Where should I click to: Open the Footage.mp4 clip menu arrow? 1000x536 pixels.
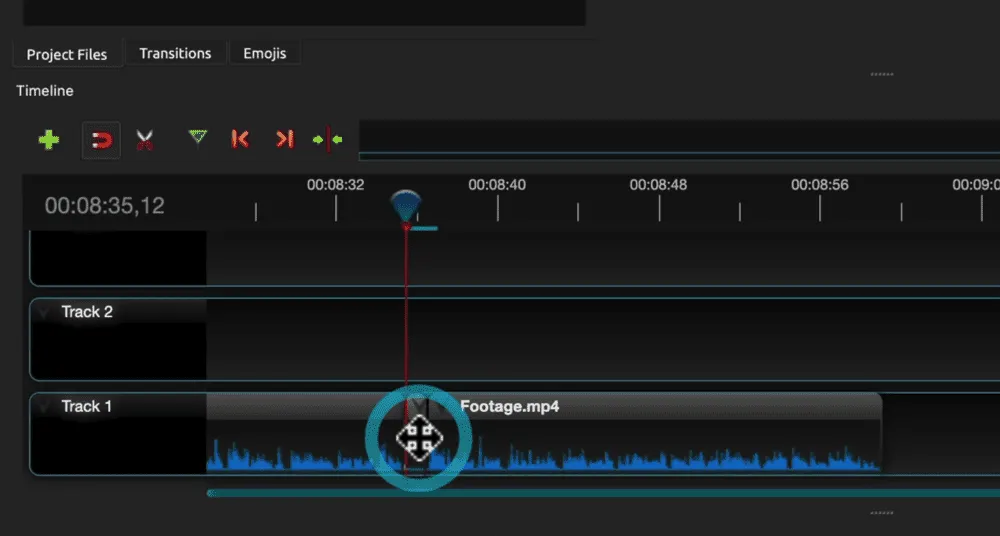point(420,406)
